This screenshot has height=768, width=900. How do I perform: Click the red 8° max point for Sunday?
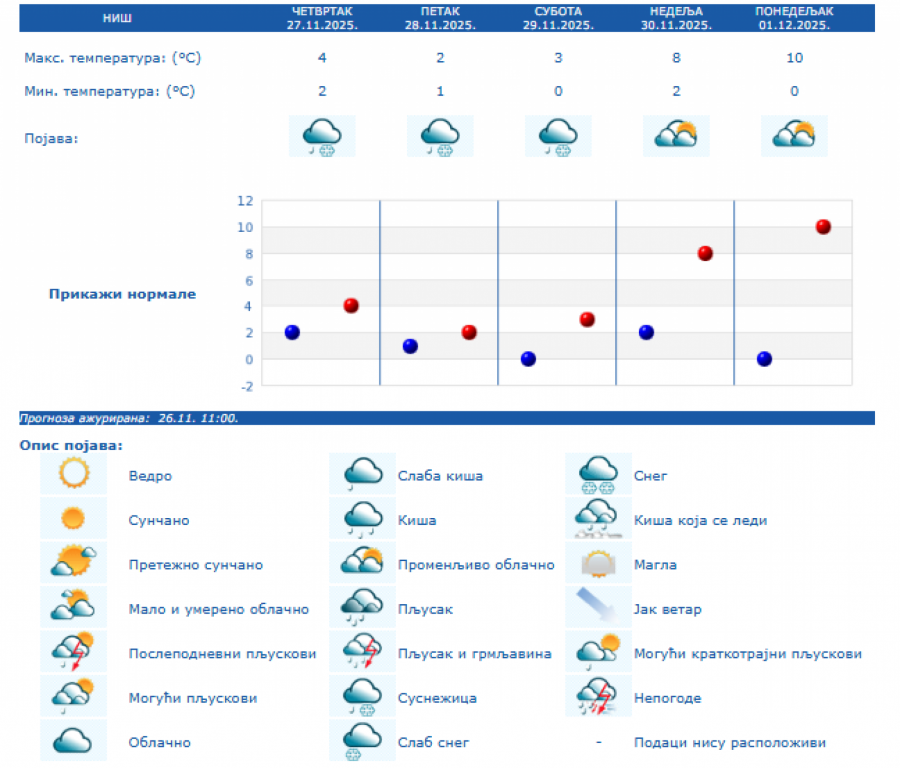click(705, 253)
